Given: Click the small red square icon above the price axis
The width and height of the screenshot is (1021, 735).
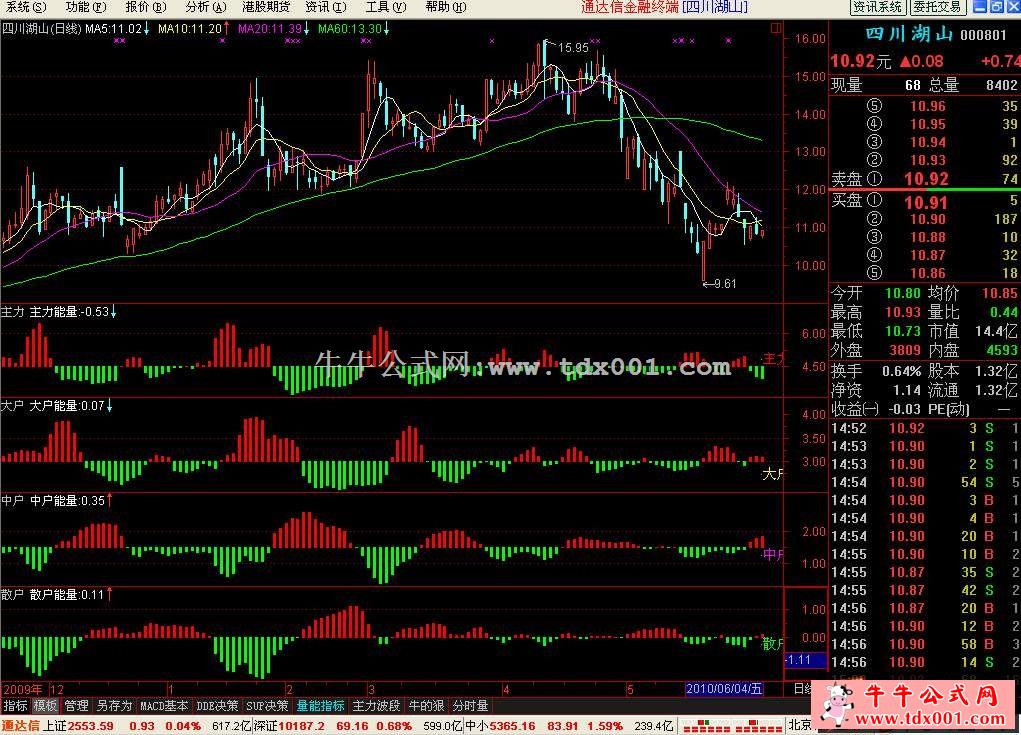Looking at the screenshot, I should pos(775,28).
